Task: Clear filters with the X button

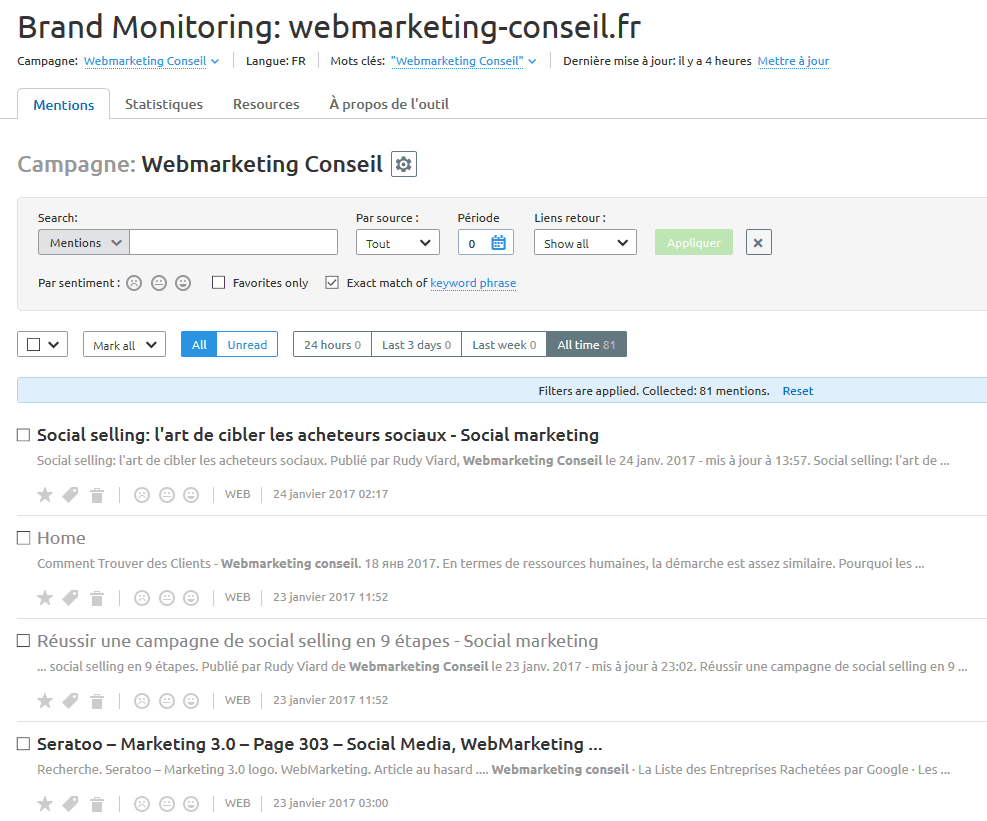Action: [759, 242]
